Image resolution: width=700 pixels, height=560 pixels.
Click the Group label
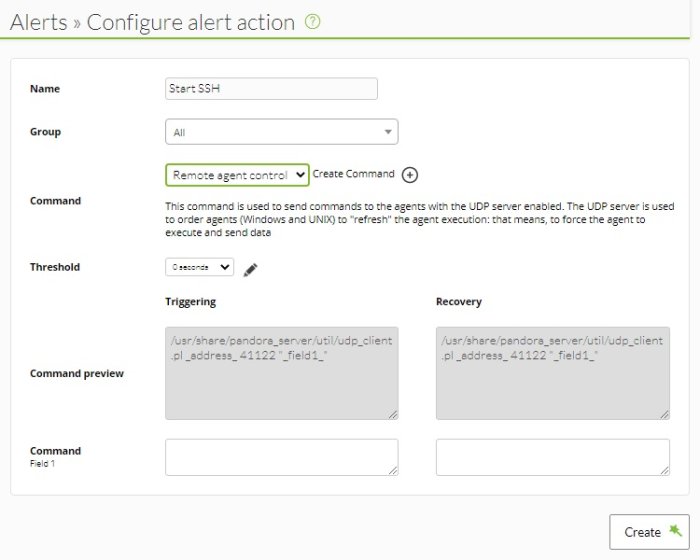point(46,132)
